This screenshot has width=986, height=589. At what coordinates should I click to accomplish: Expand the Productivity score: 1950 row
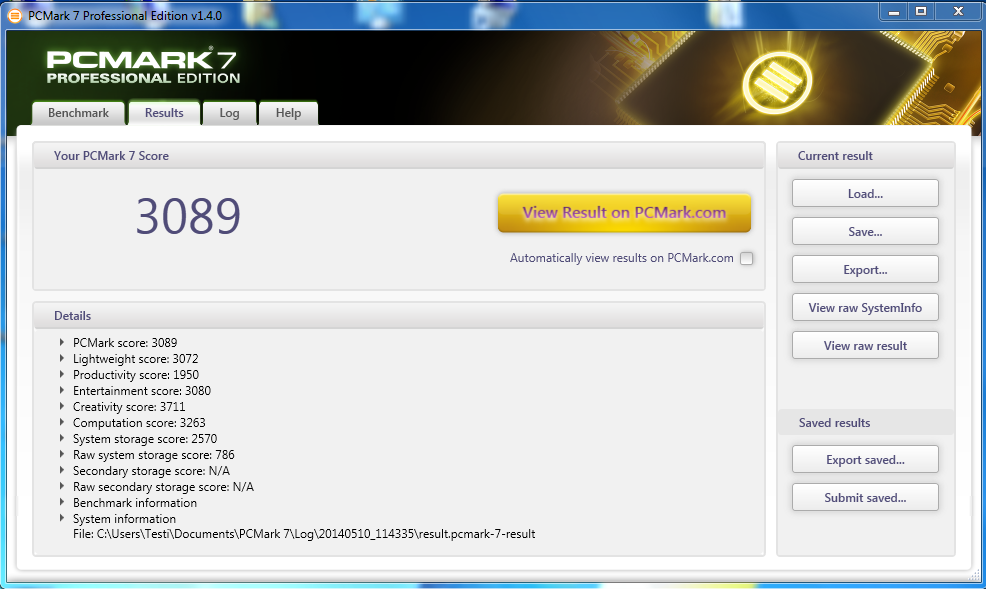(x=62, y=375)
